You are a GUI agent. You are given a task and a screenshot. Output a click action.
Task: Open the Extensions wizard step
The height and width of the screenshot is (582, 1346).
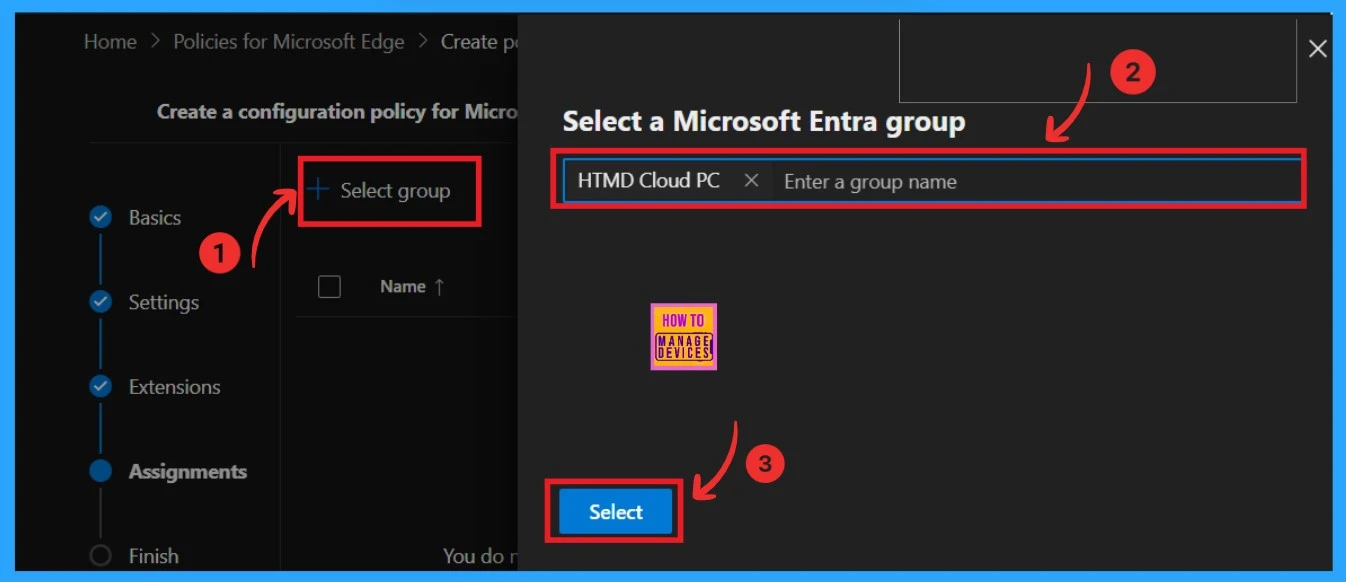click(175, 387)
